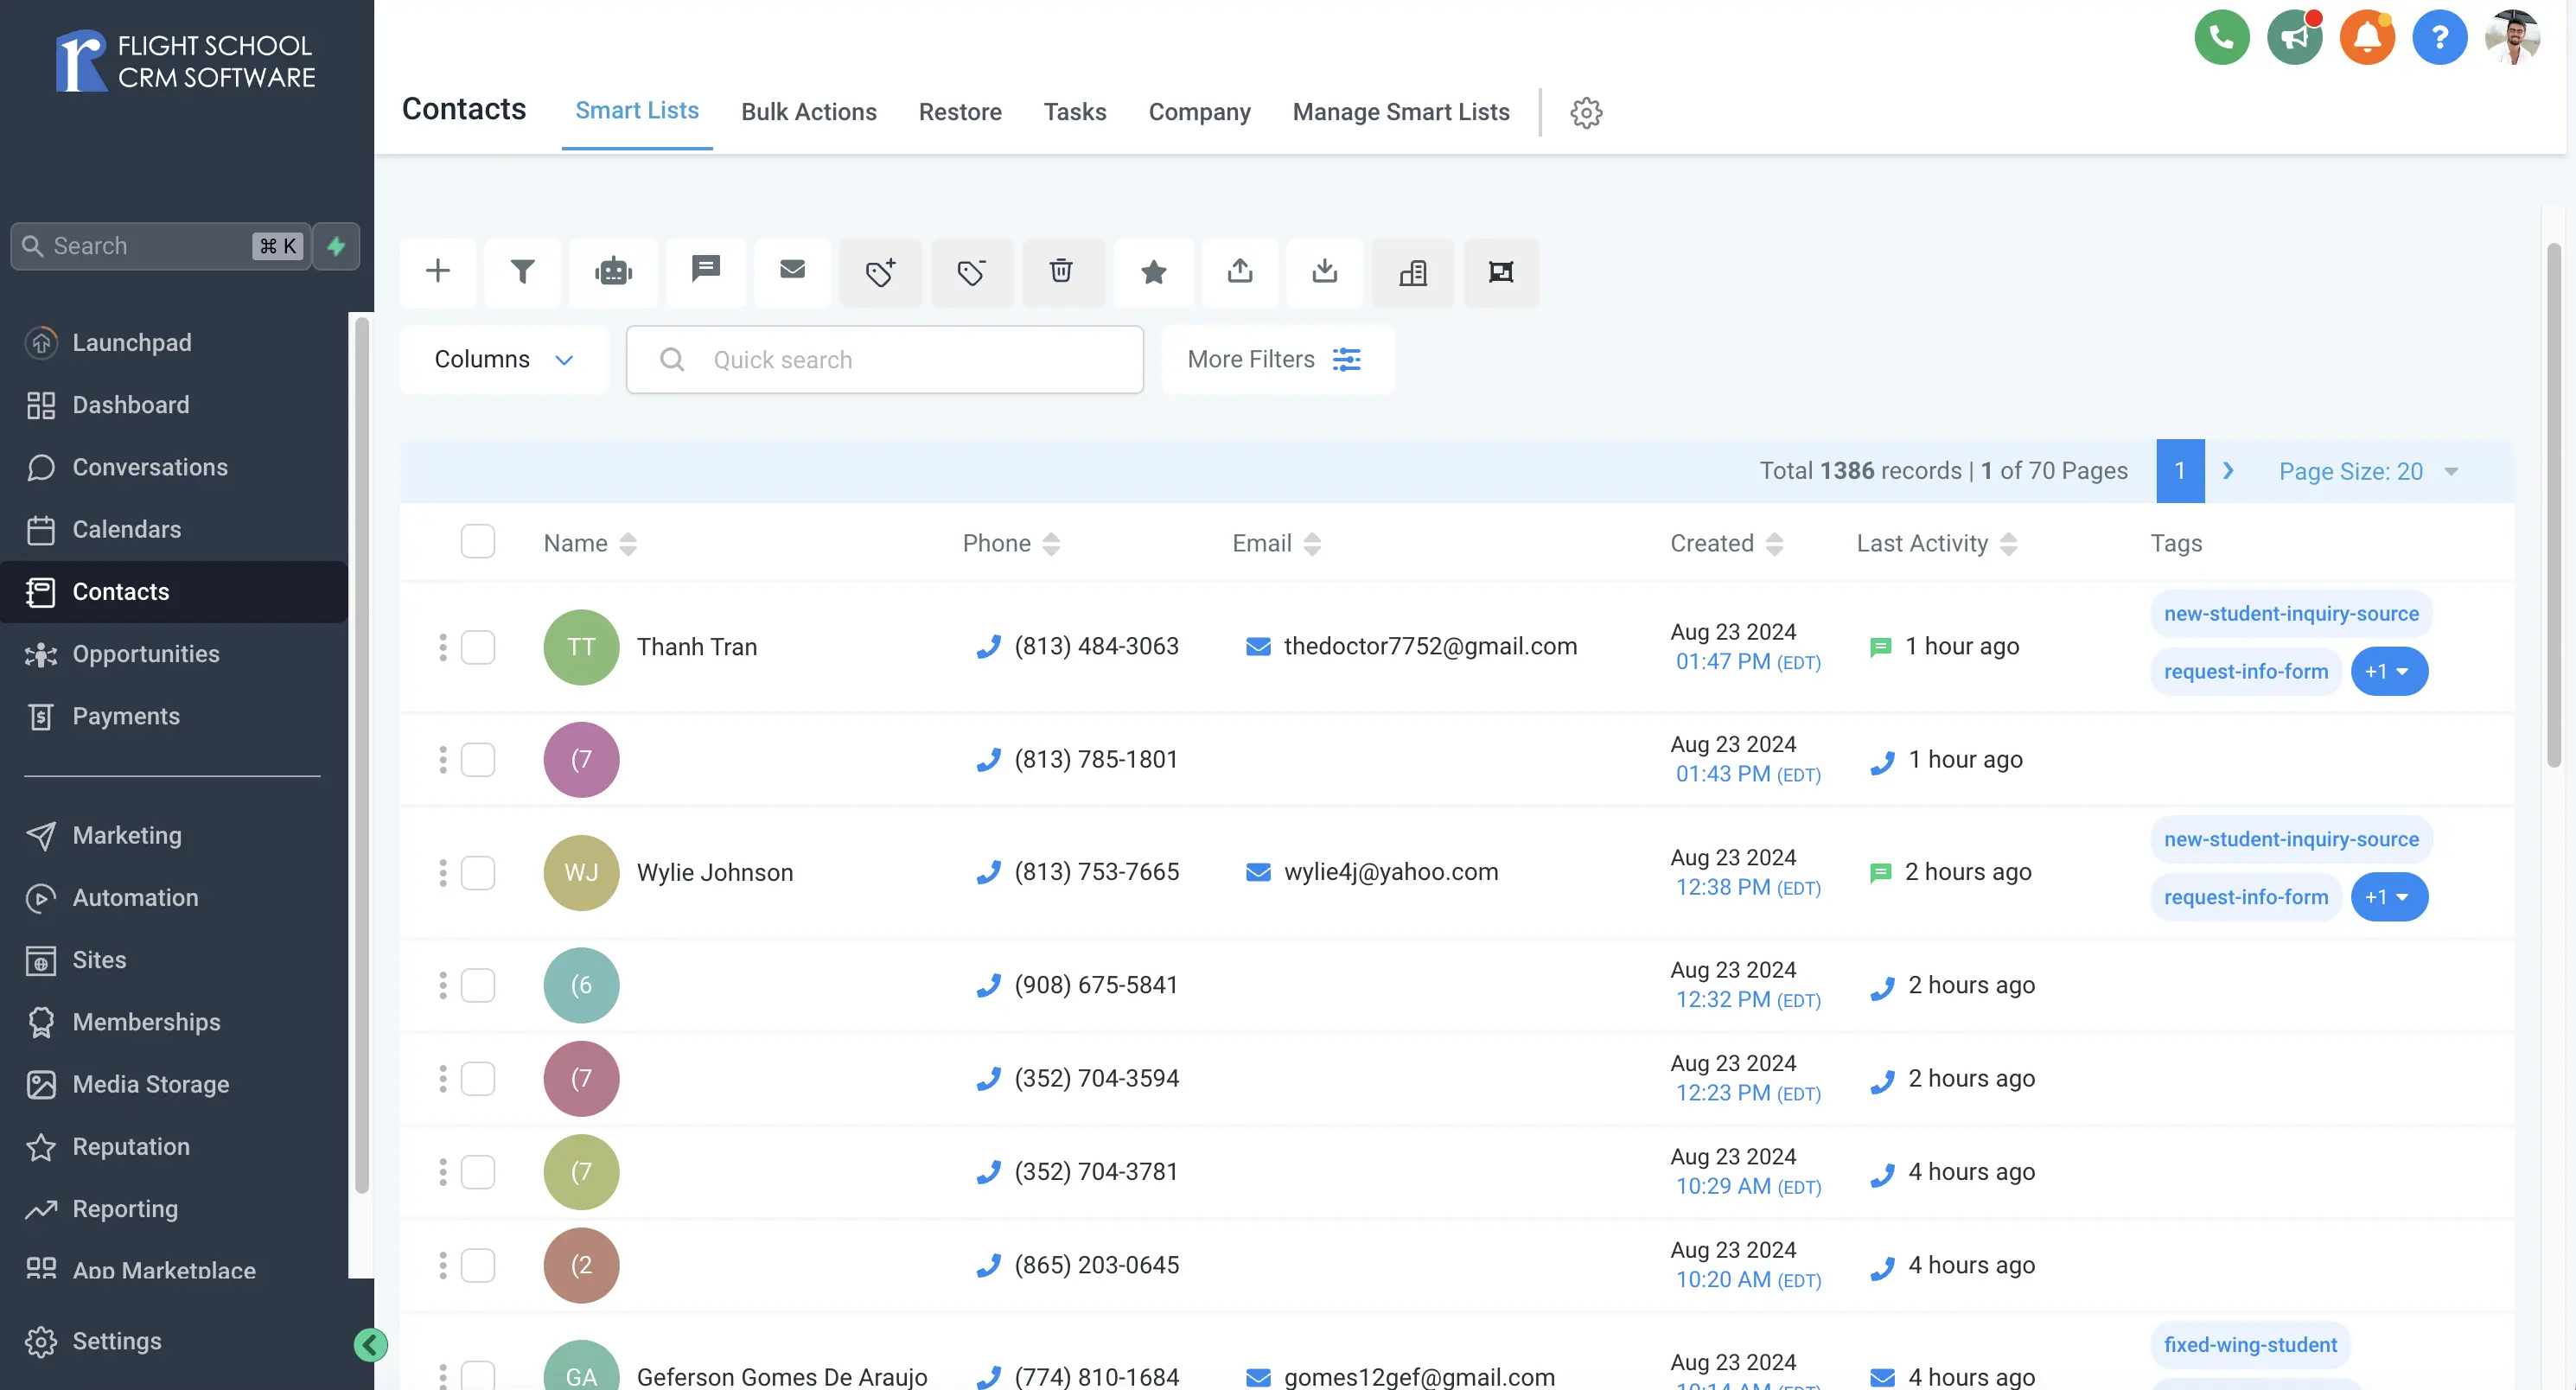The height and width of the screenshot is (1390, 2576).
Task: Open the filter funnel icon
Action: pos(522,271)
